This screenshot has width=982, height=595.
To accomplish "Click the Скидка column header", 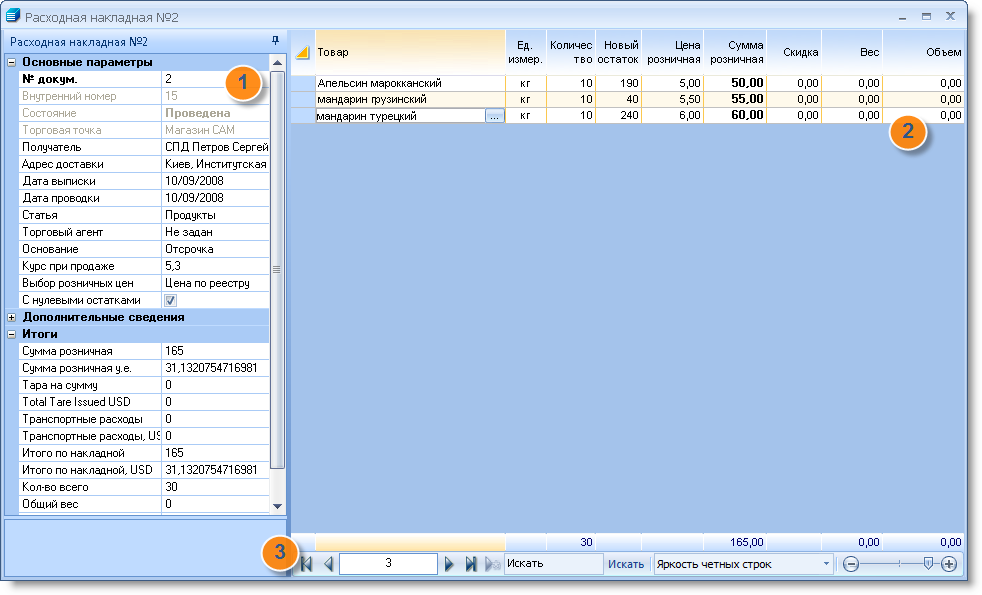I will tap(794, 53).
